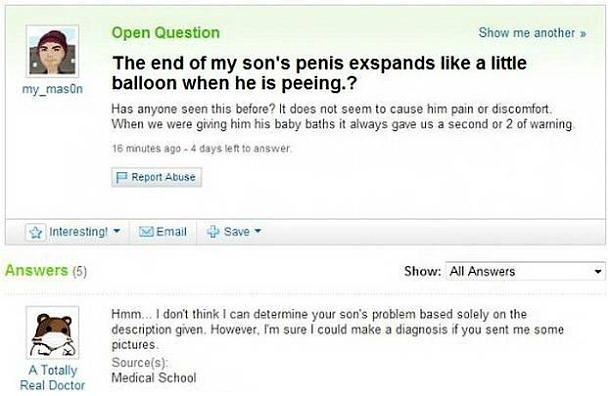Screen dimensions: 610x396
Task: Click the arrow of All Answers selector
Action: (x=598, y=272)
